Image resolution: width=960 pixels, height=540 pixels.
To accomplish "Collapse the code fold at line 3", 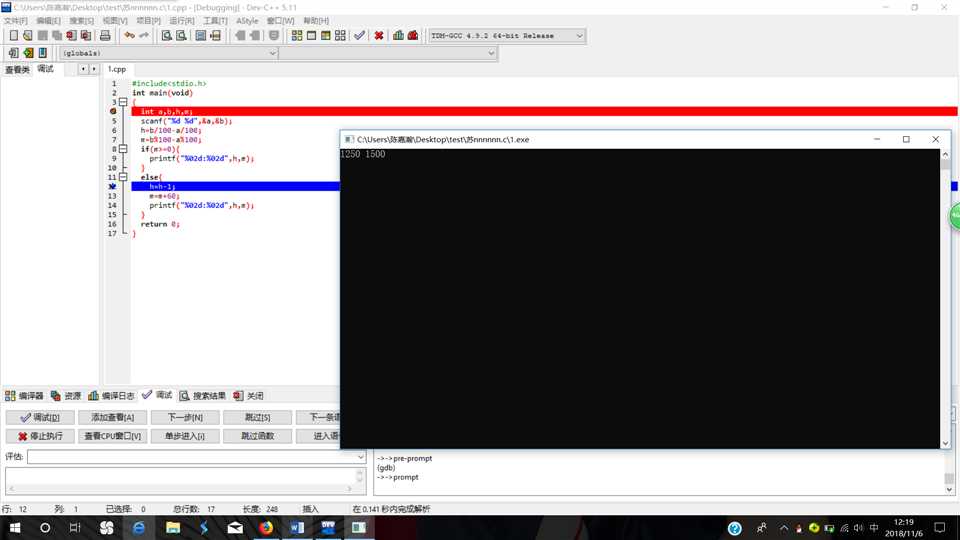I will click(x=123, y=102).
